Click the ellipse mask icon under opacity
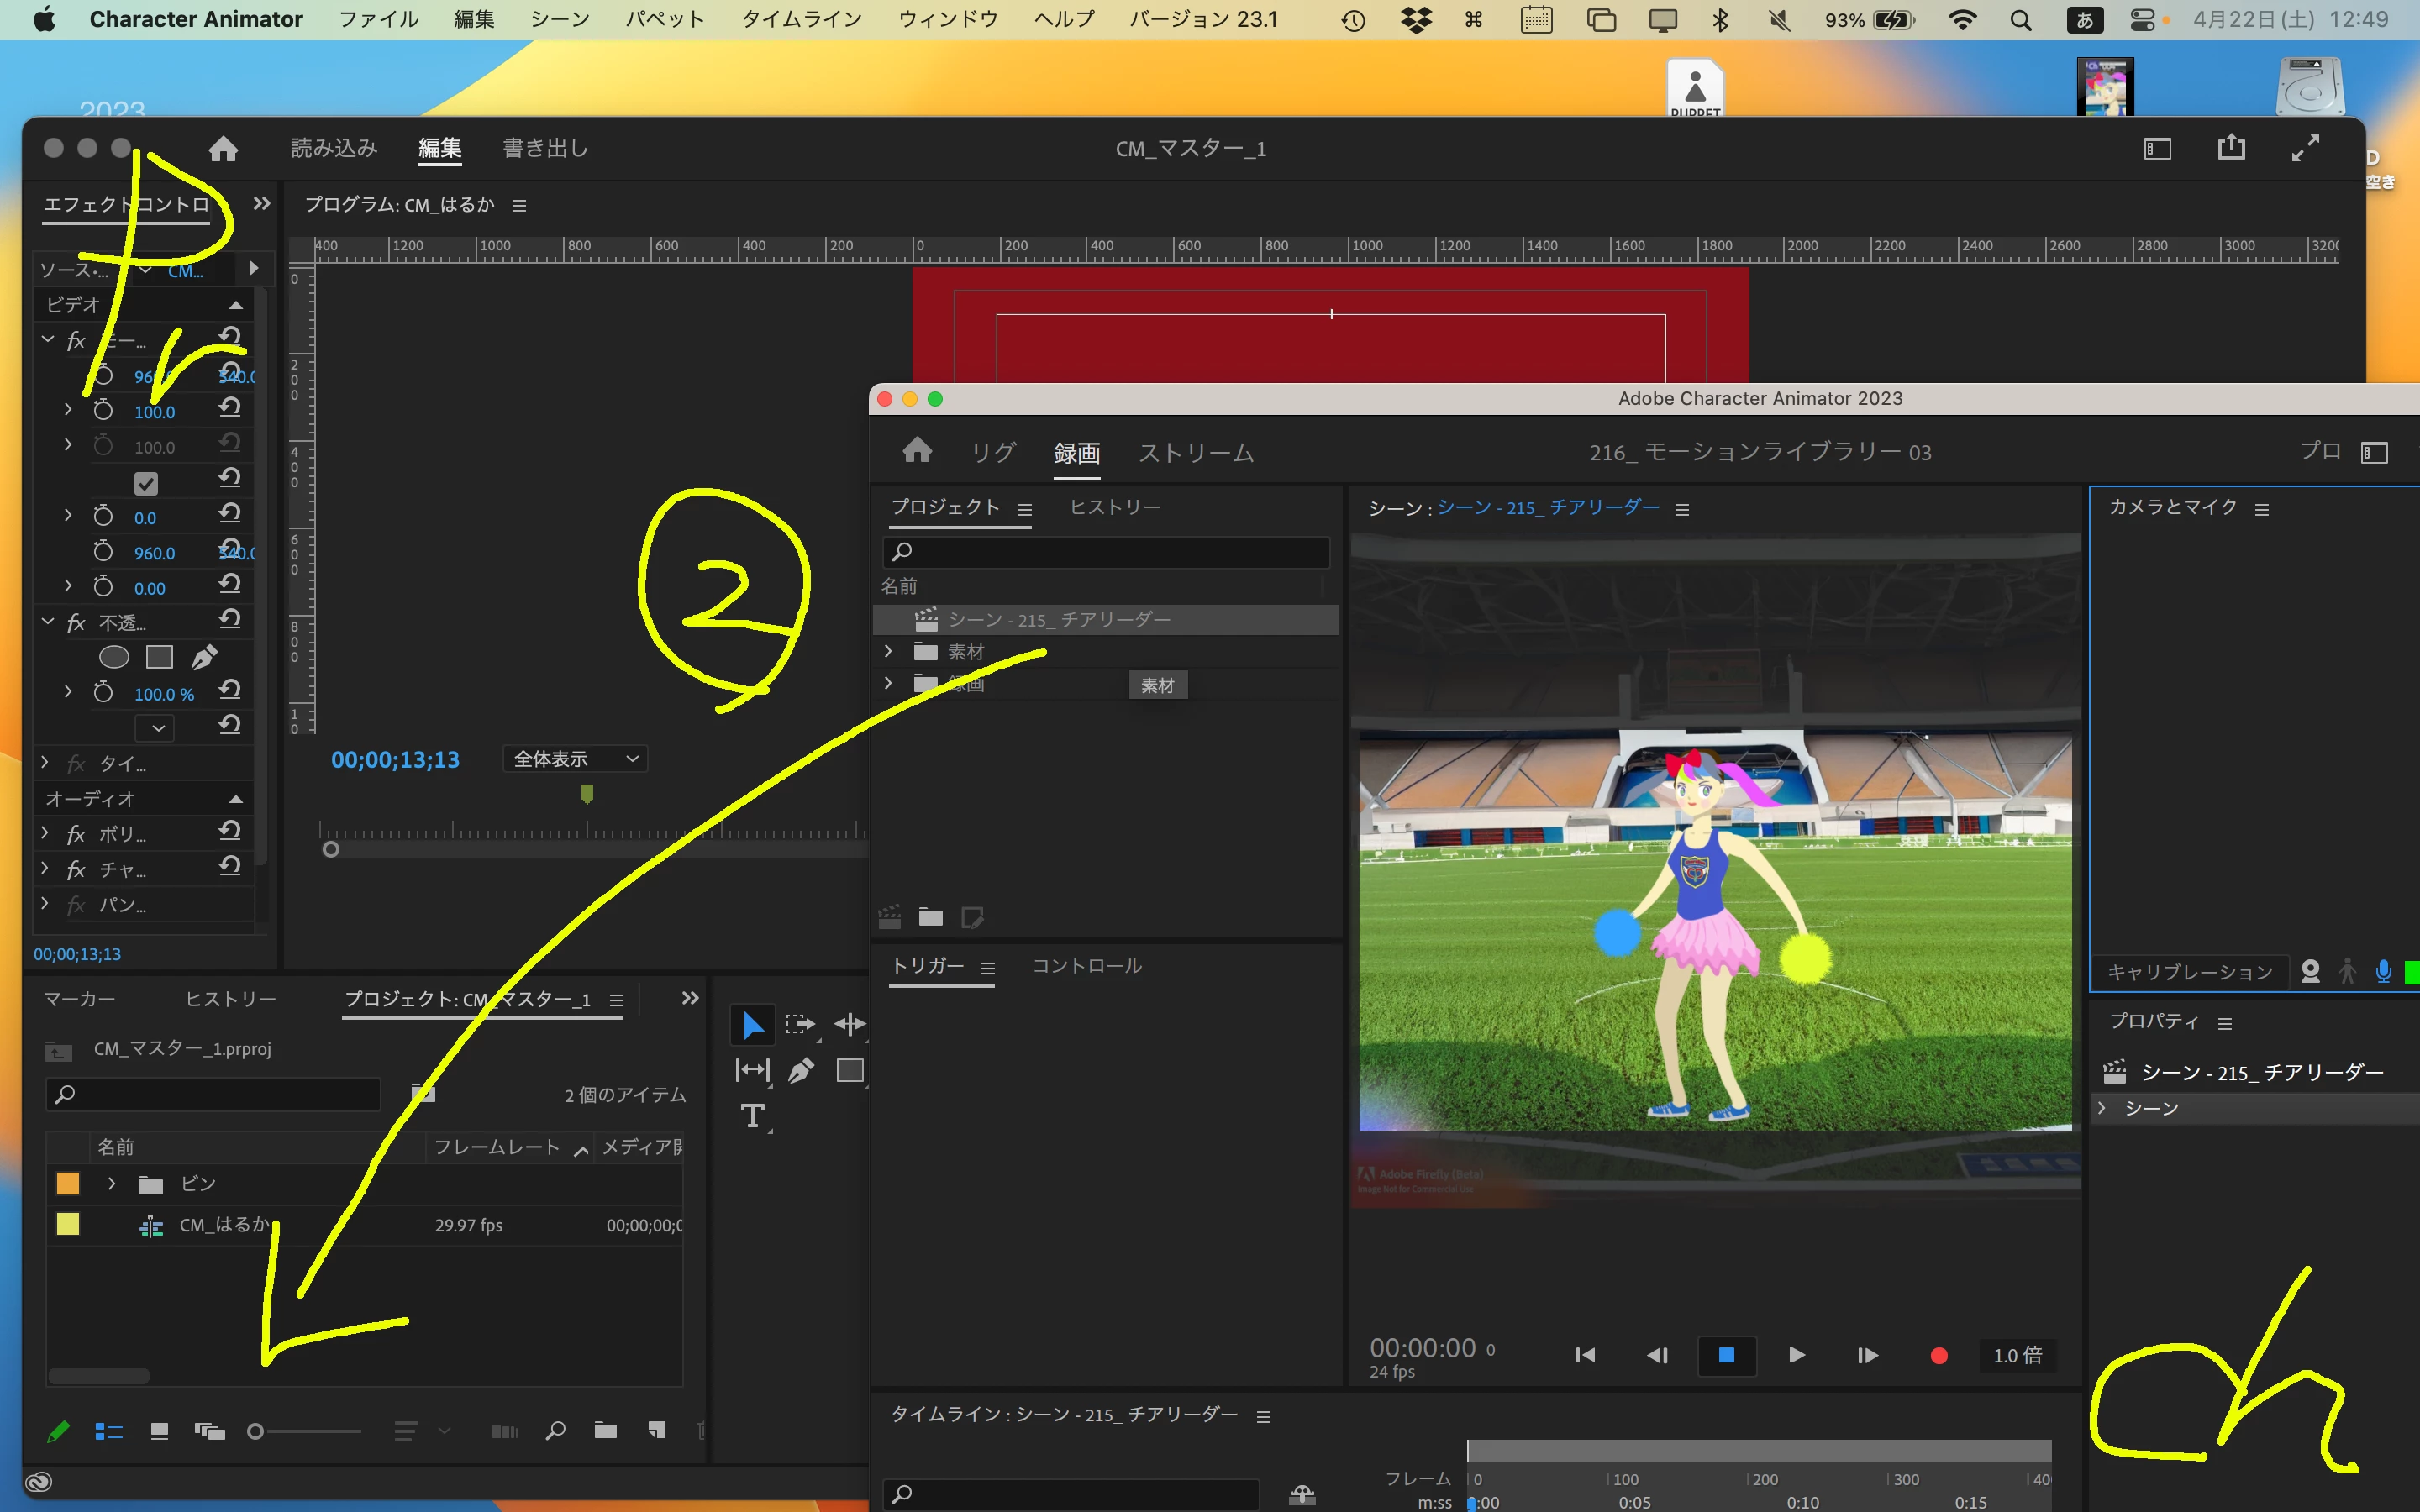This screenshot has width=2420, height=1512. point(114,657)
